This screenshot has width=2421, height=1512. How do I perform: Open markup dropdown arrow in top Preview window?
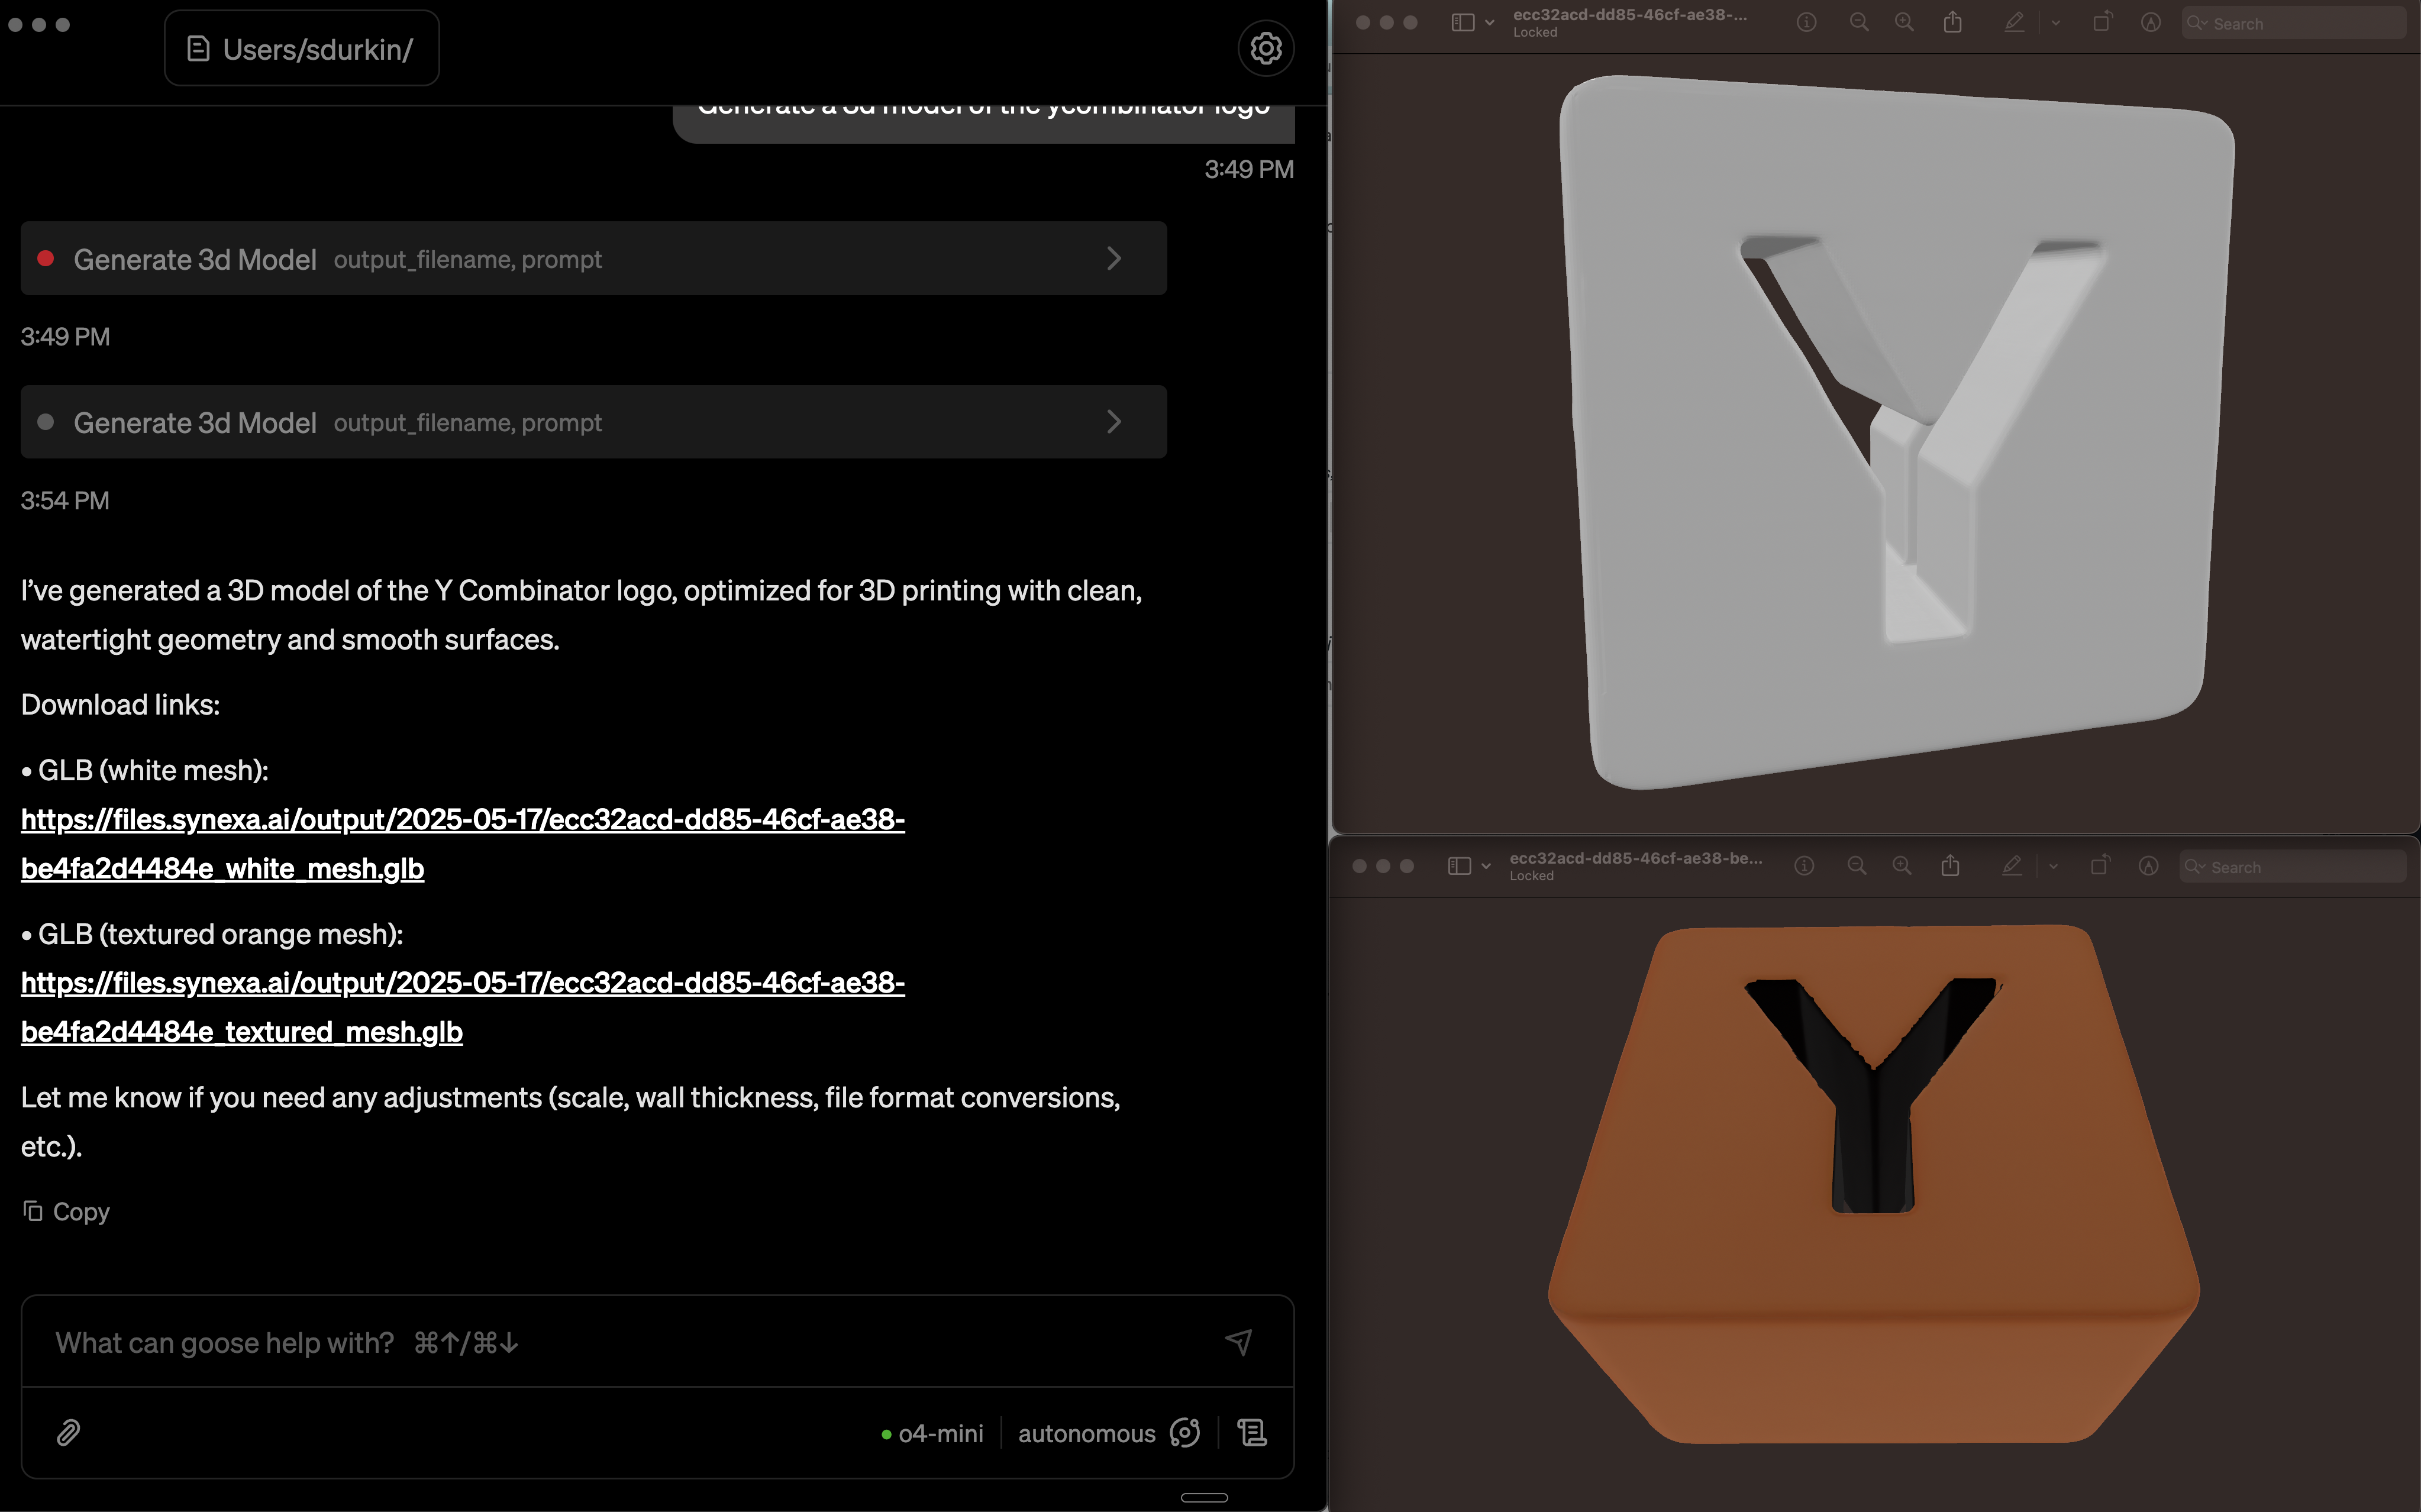(x=2055, y=22)
